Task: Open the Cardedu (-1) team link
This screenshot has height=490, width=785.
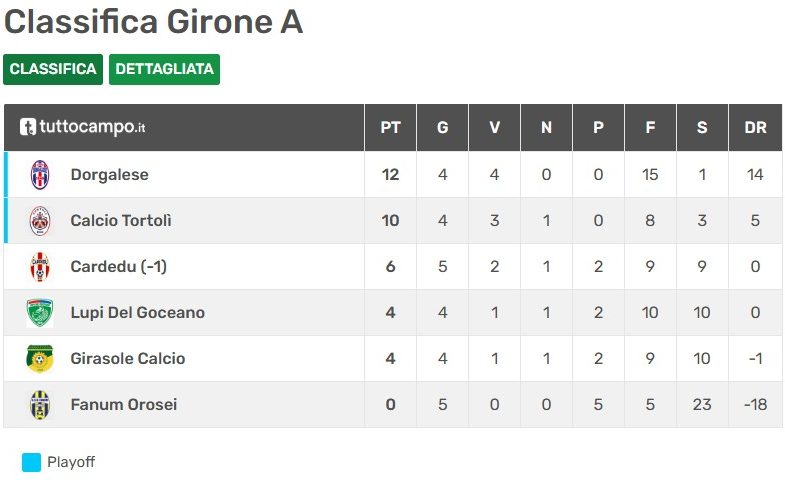Action: [119, 267]
